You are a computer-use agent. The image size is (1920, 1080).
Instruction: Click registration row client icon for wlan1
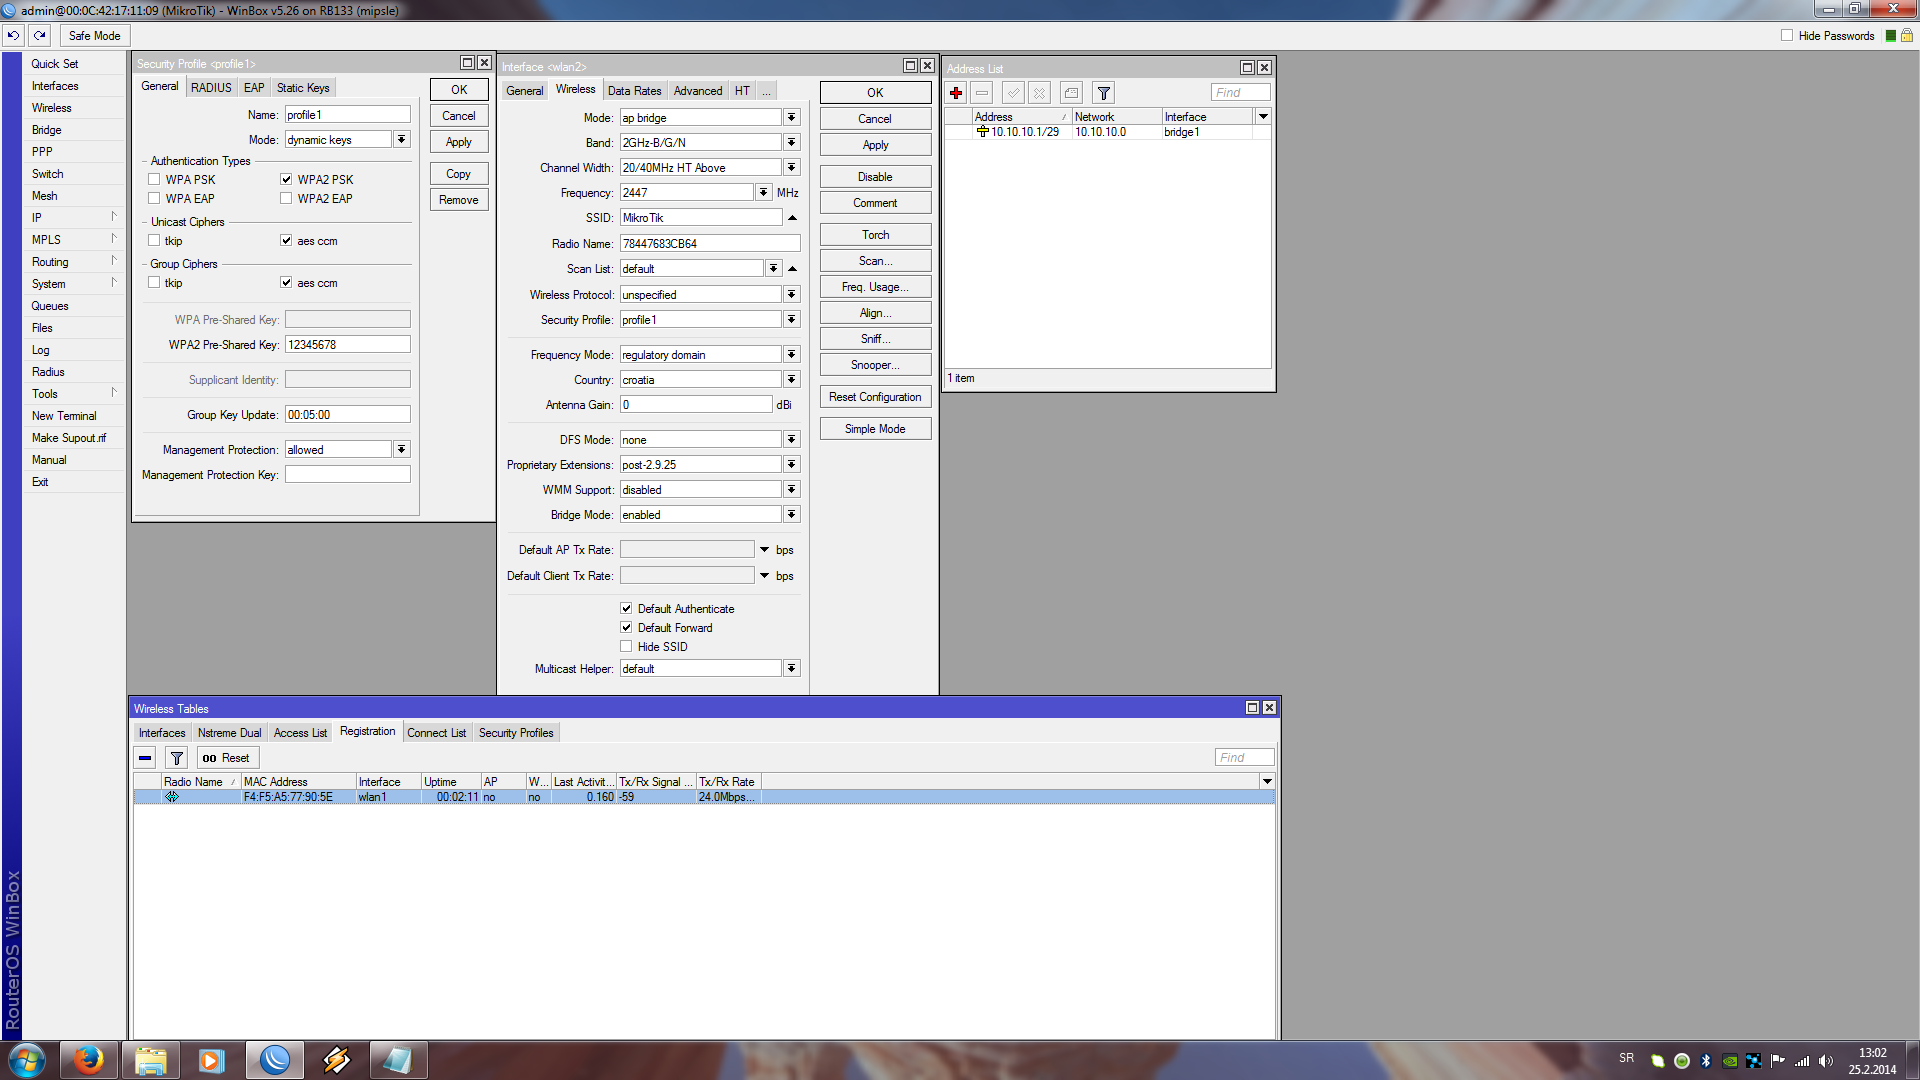(171, 797)
